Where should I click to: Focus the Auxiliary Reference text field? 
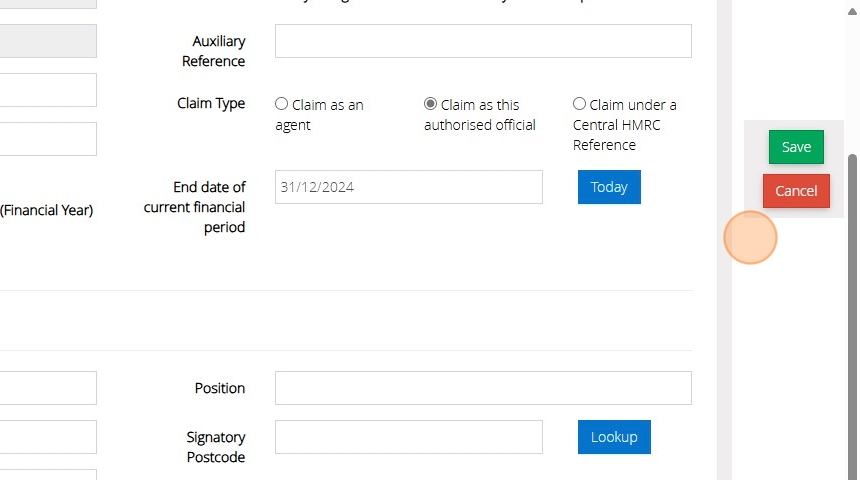pyautogui.click(x=483, y=41)
